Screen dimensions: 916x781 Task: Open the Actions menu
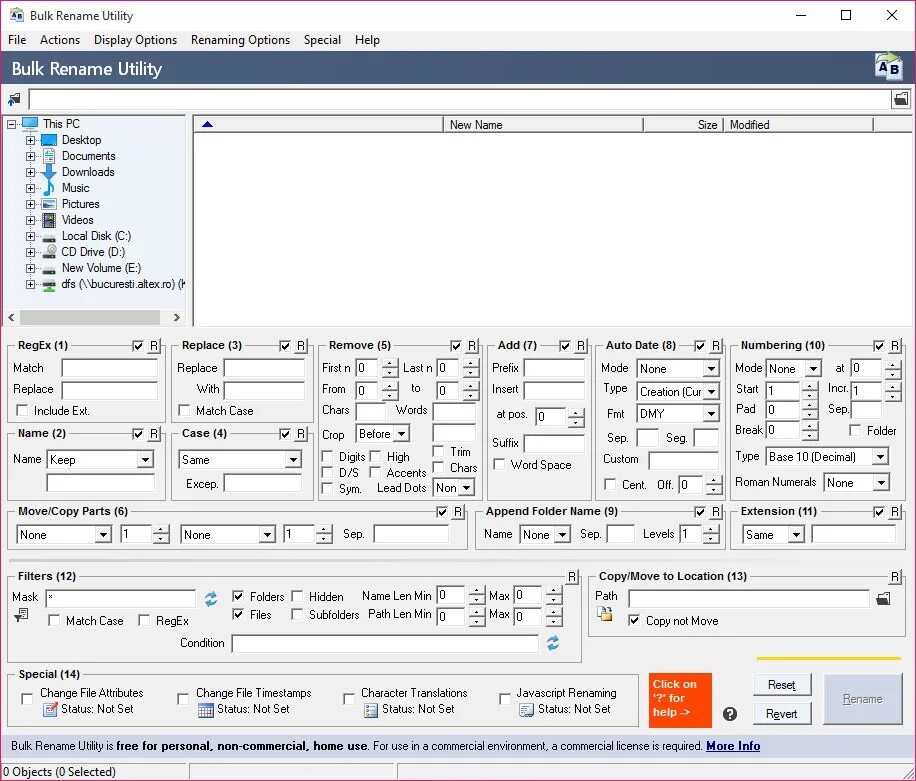(60, 40)
